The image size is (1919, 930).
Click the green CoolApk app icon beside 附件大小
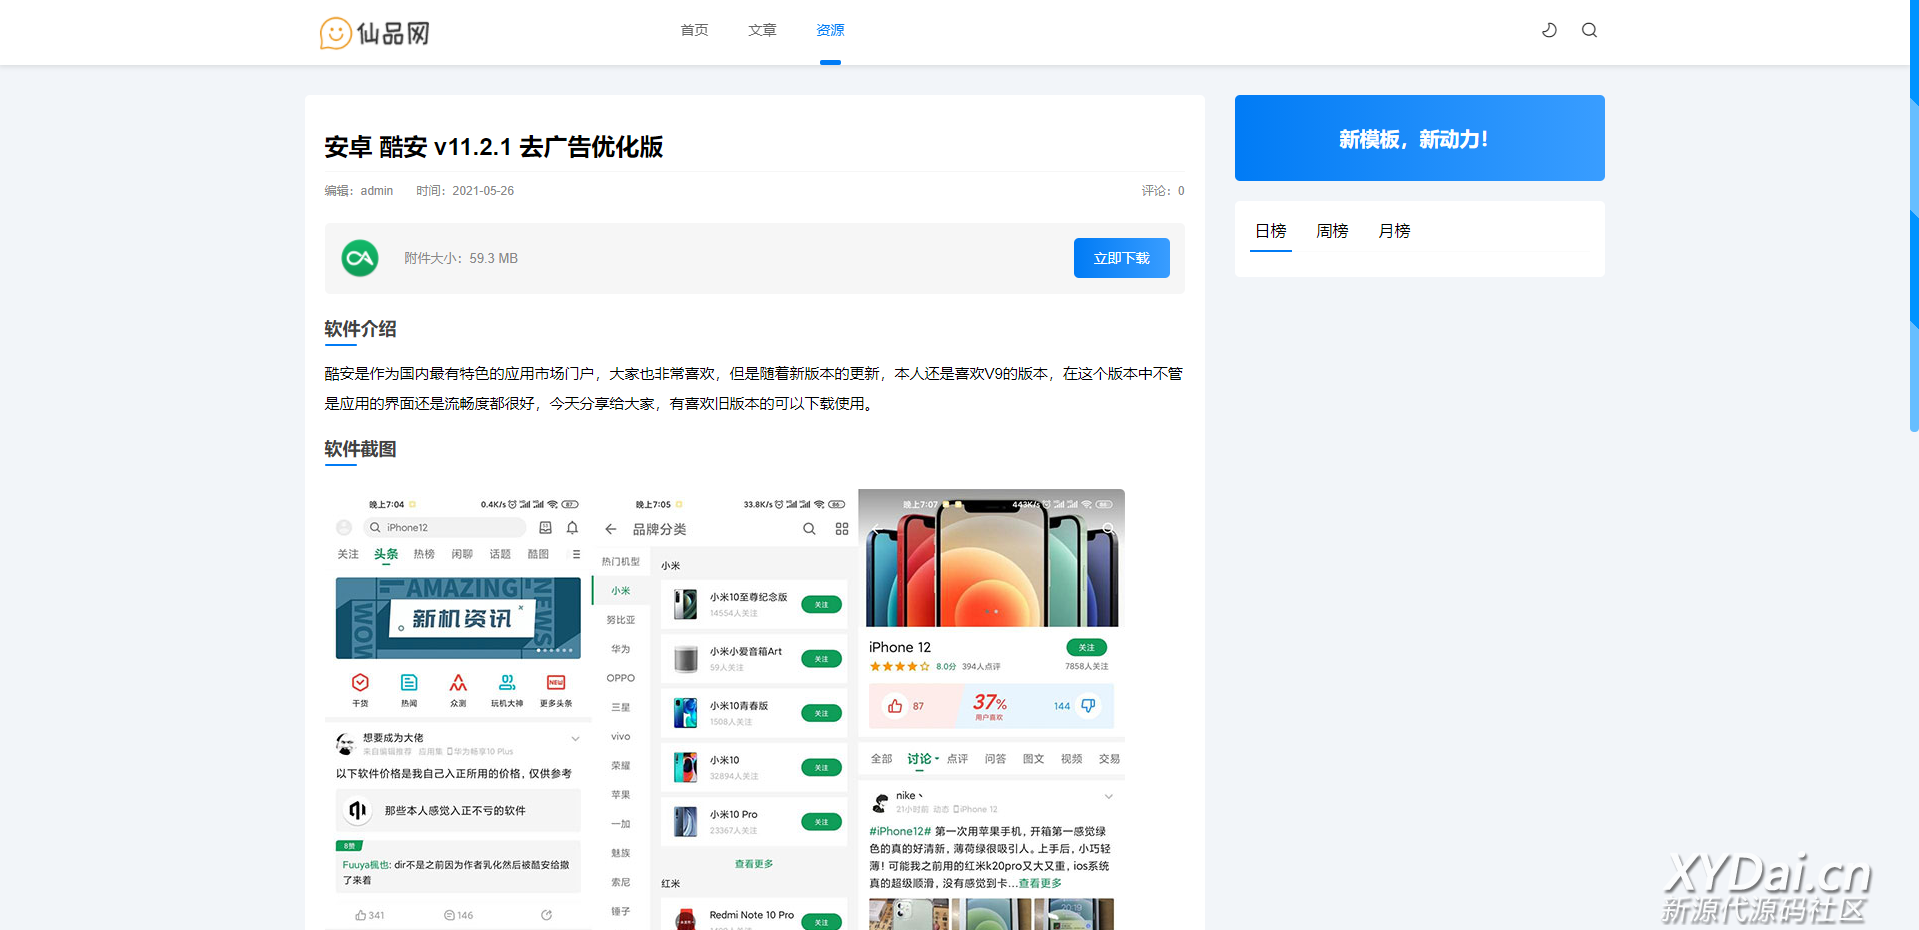(x=359, y=258)
